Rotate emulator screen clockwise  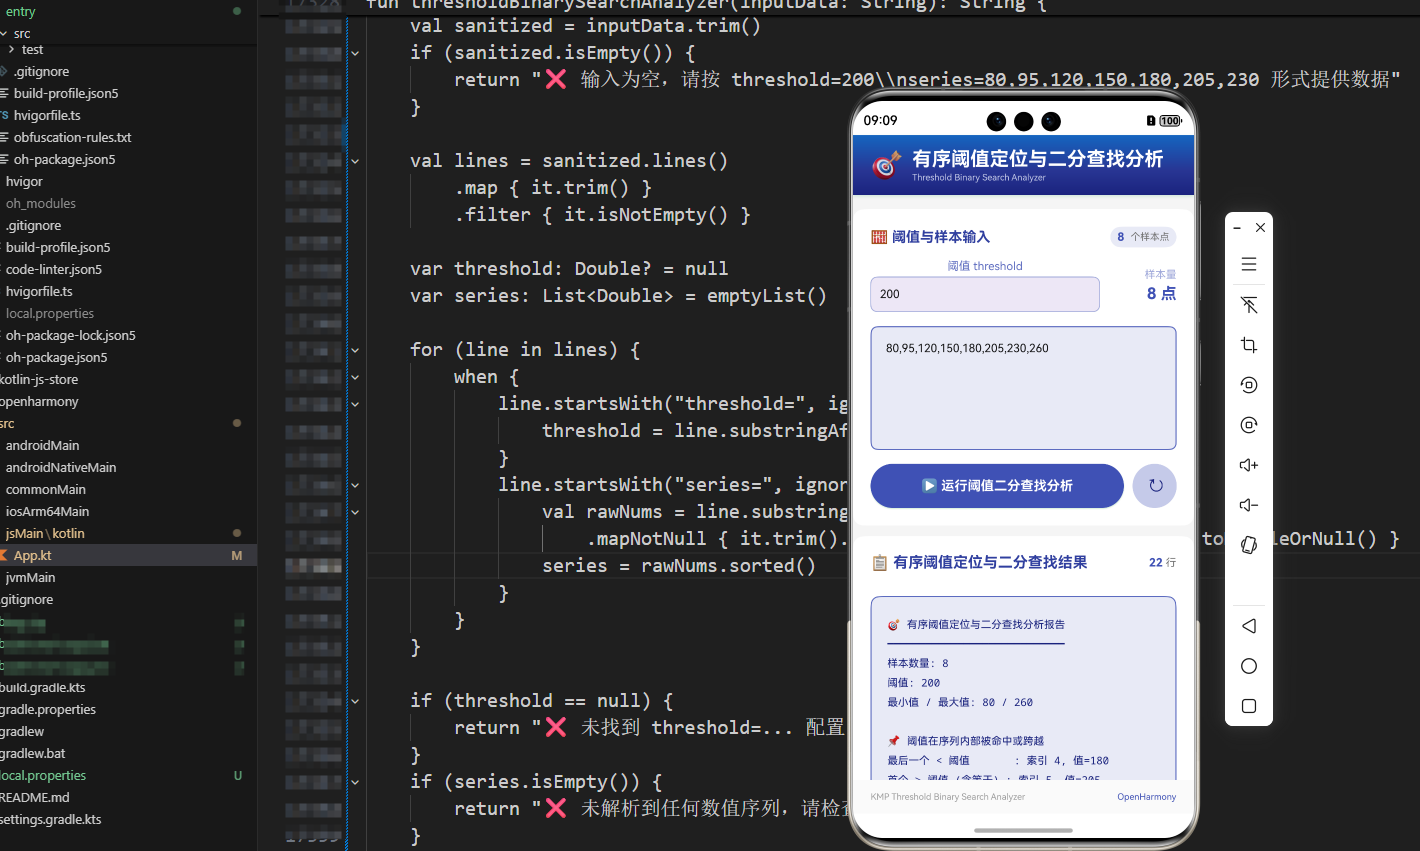1249,425
